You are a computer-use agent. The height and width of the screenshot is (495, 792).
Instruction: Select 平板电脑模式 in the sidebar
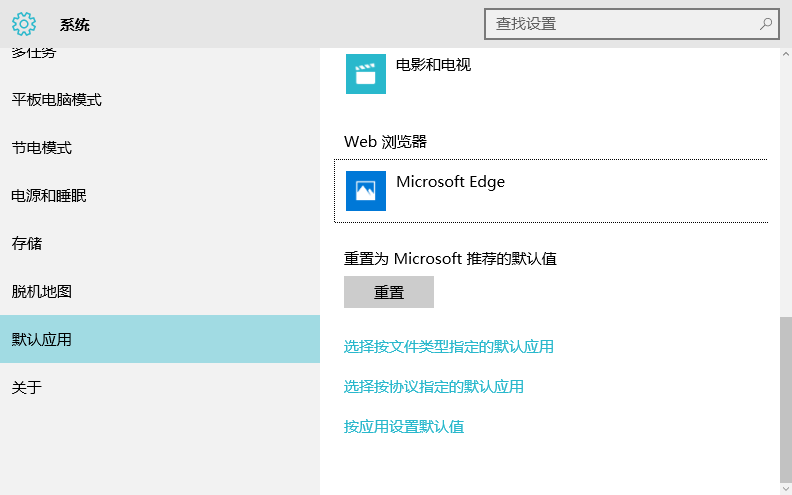click(56, 100)
